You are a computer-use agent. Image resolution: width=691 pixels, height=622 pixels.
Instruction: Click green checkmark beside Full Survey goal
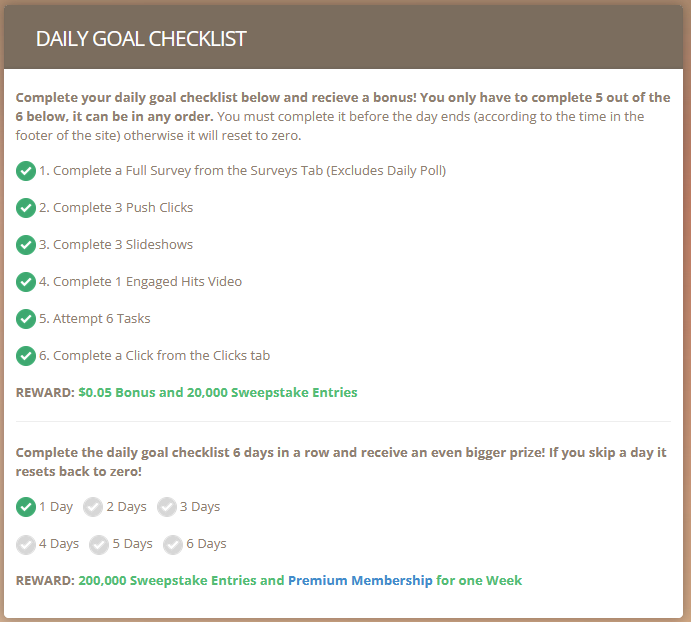tap(26, 171)
